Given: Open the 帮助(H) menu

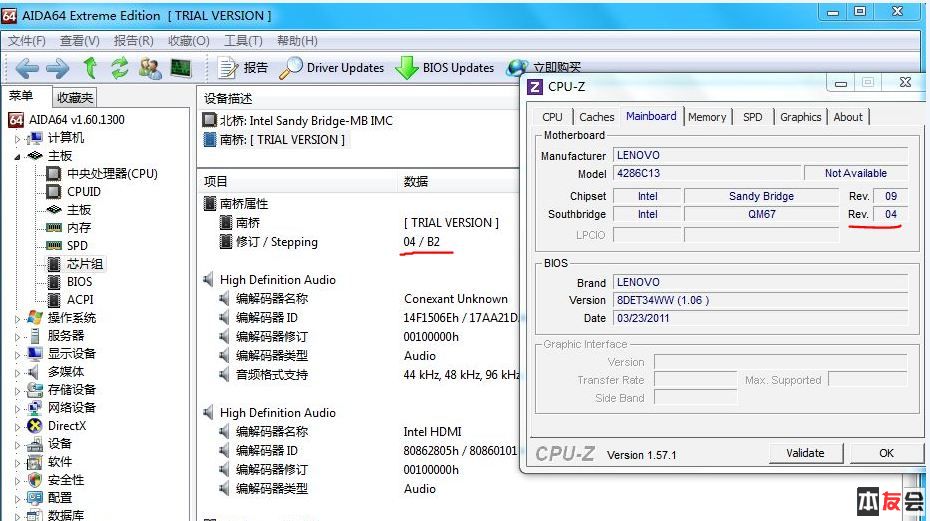Looking at the screenshot, I should tap(297, 40).
